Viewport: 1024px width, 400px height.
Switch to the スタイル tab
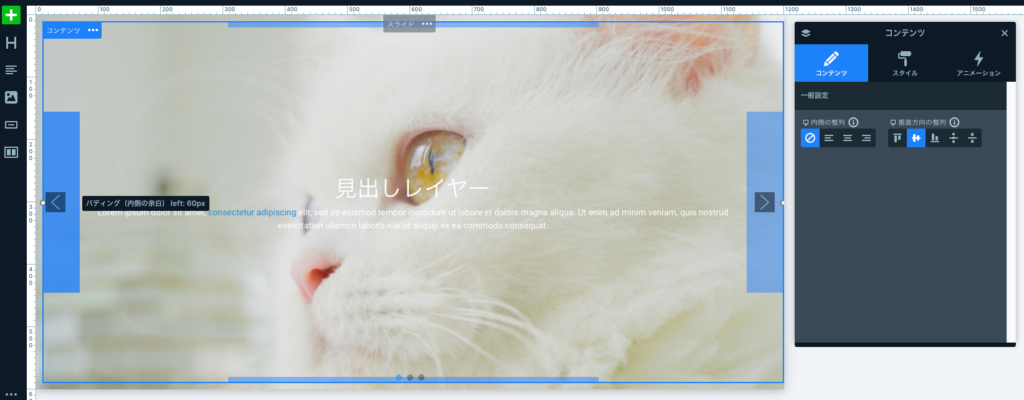[904, 63]
